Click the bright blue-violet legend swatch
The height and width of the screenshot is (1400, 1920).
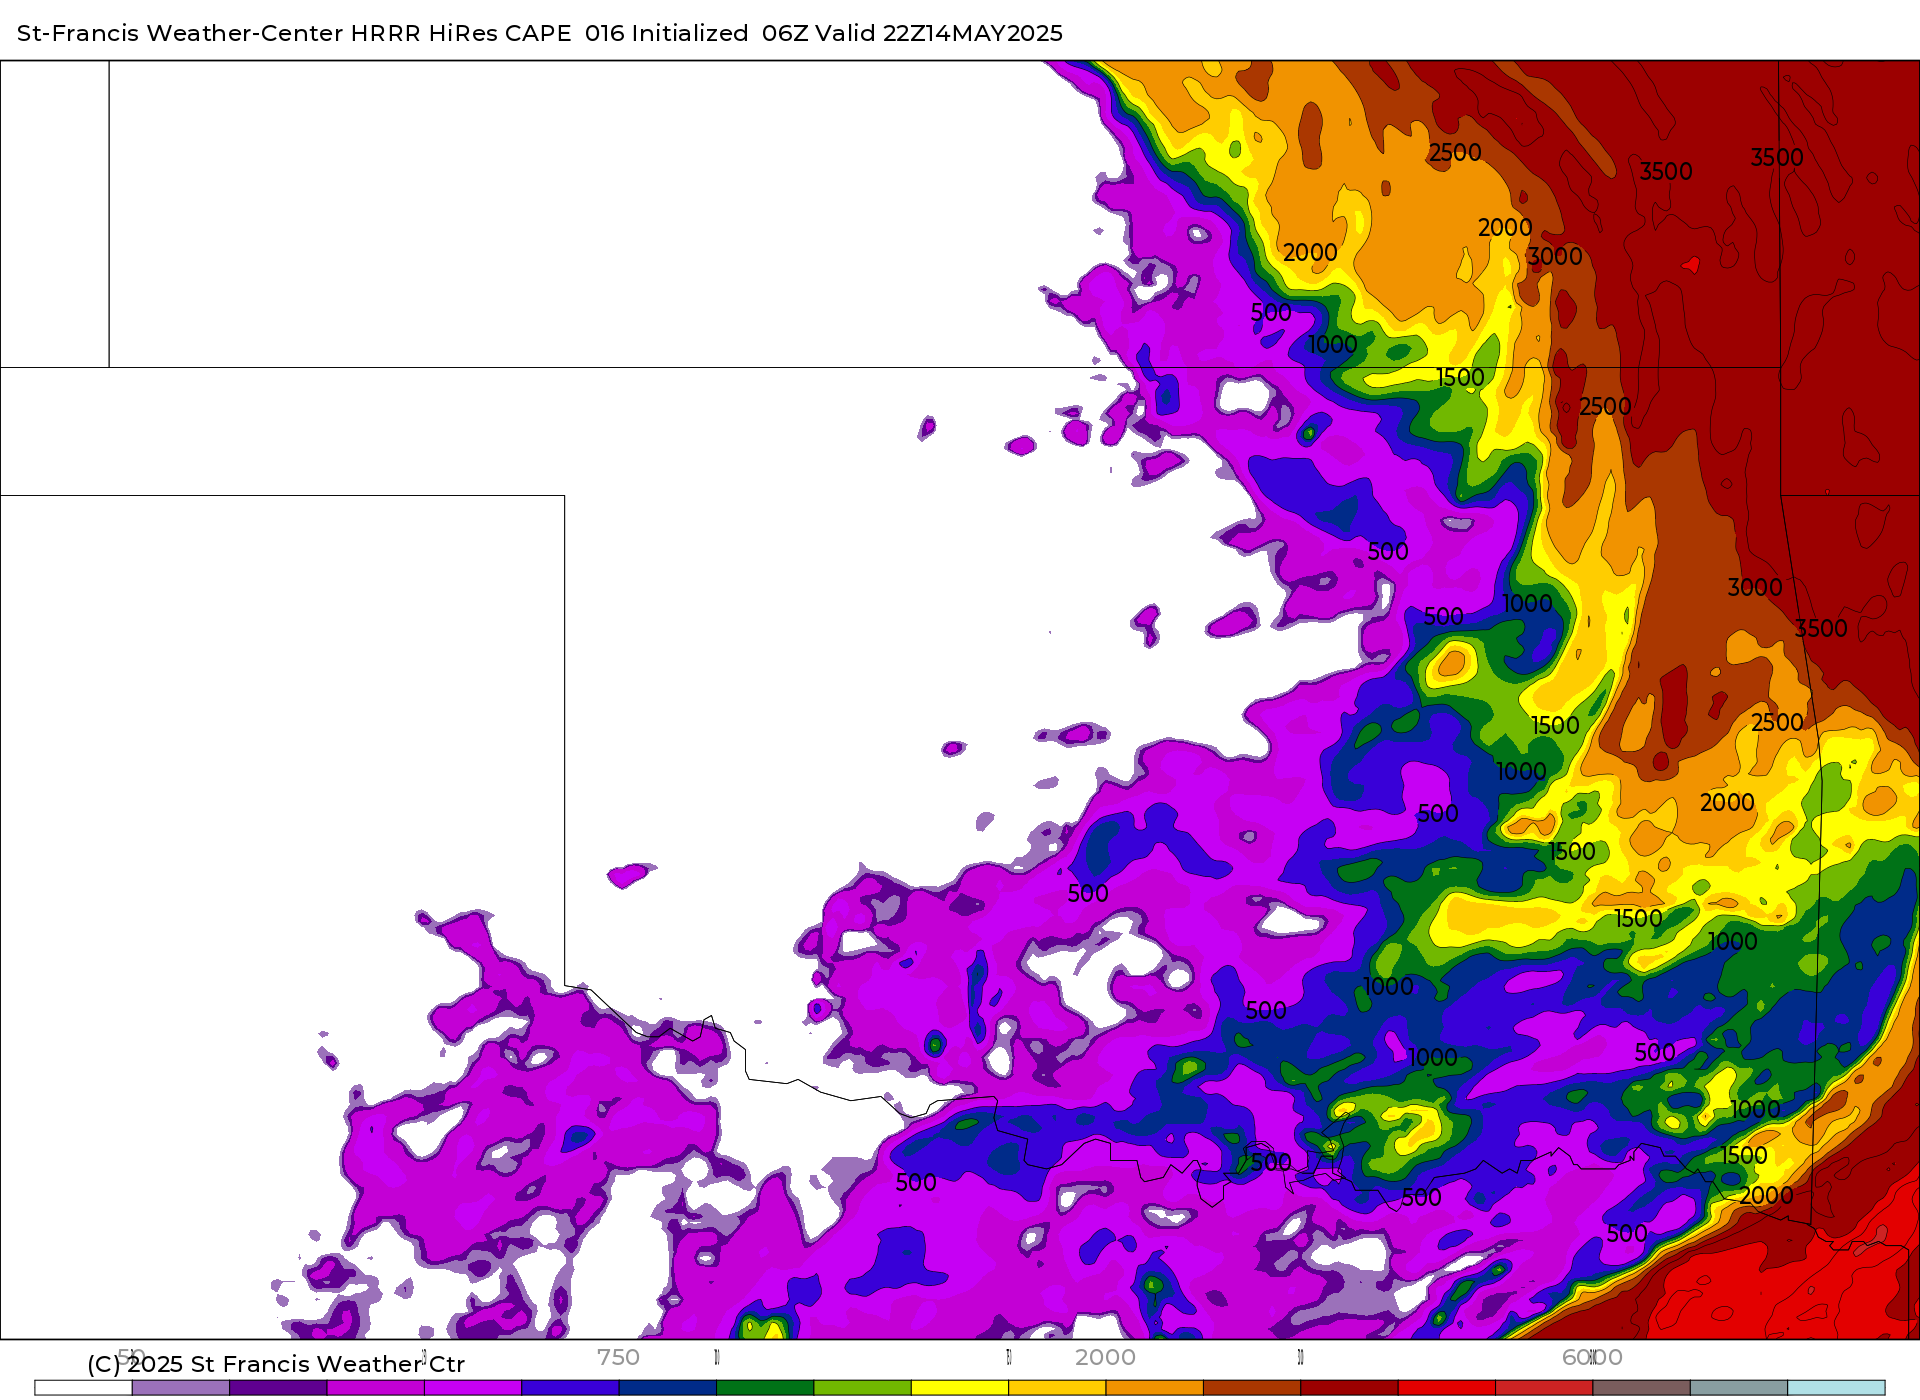pyautogui.click(x=570, y=1388)
